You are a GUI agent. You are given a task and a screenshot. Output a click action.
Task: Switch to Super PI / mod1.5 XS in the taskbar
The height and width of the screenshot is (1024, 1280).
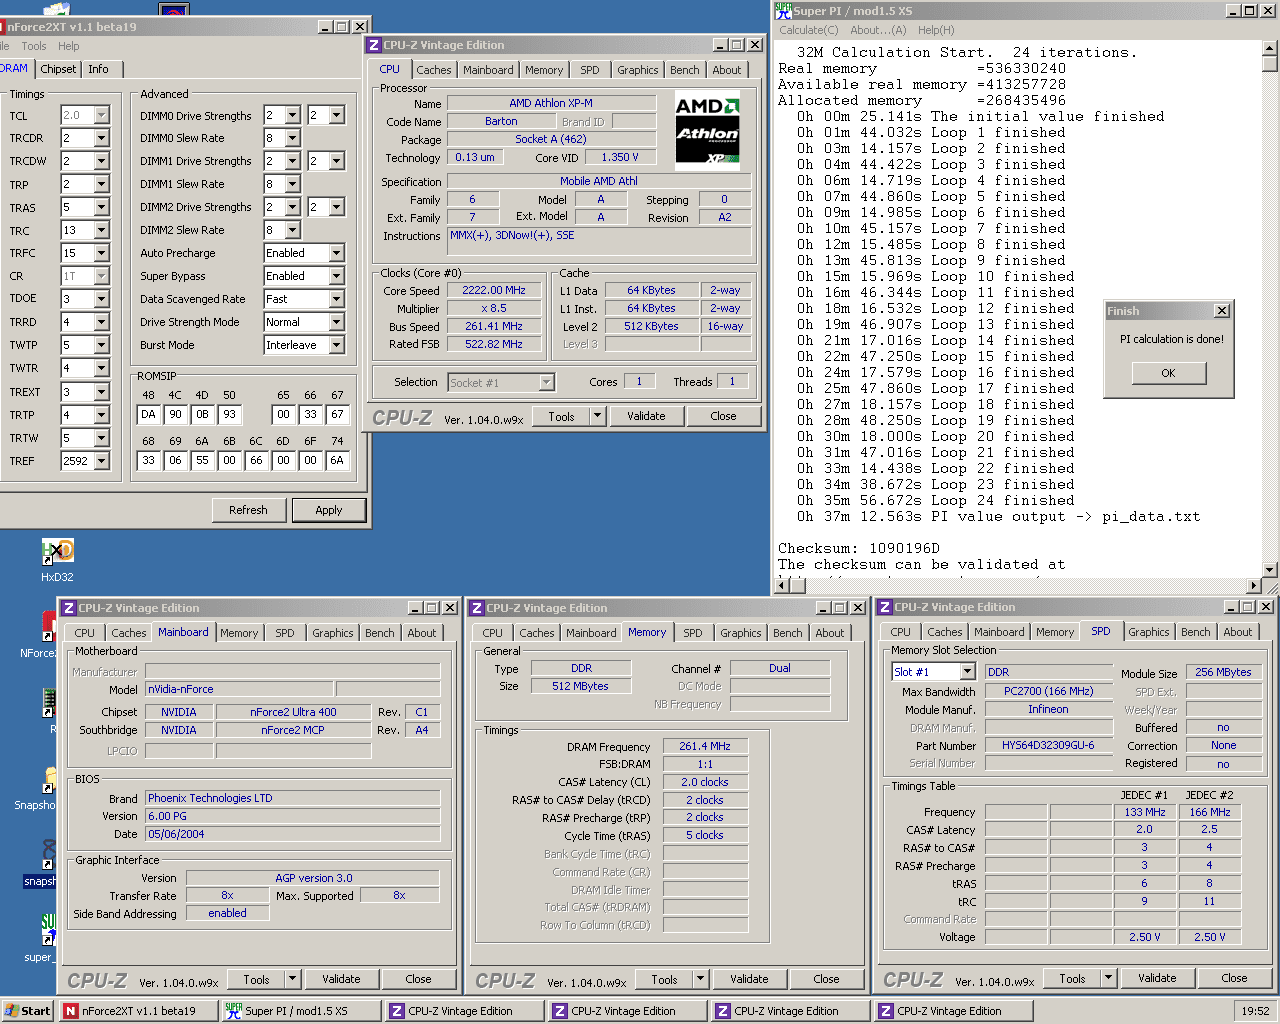(301, 1011)
